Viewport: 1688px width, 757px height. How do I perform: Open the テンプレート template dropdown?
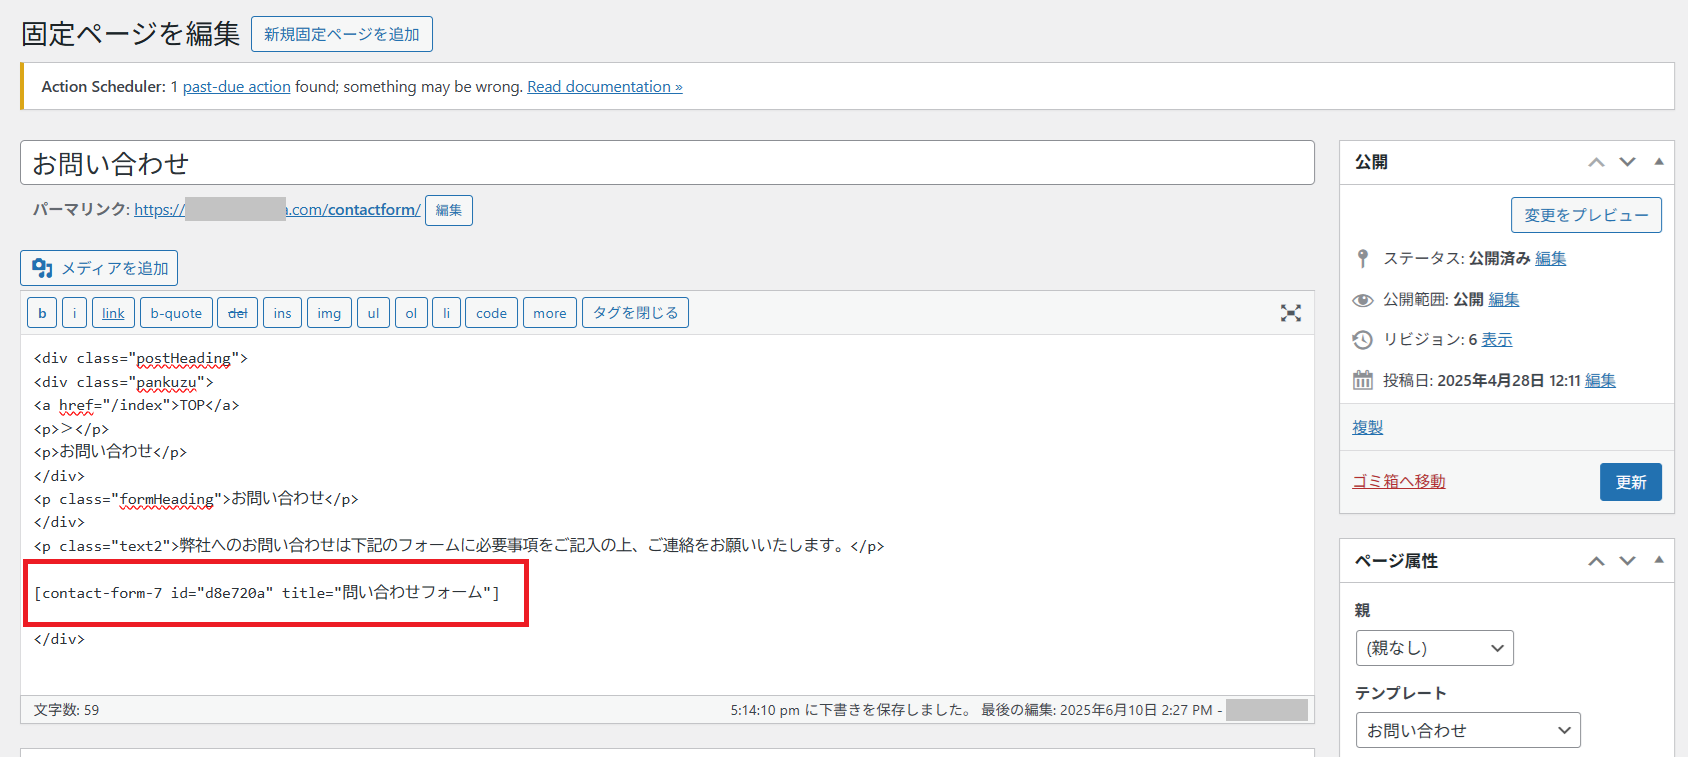pyautogui.click(x=1467, y=730)
